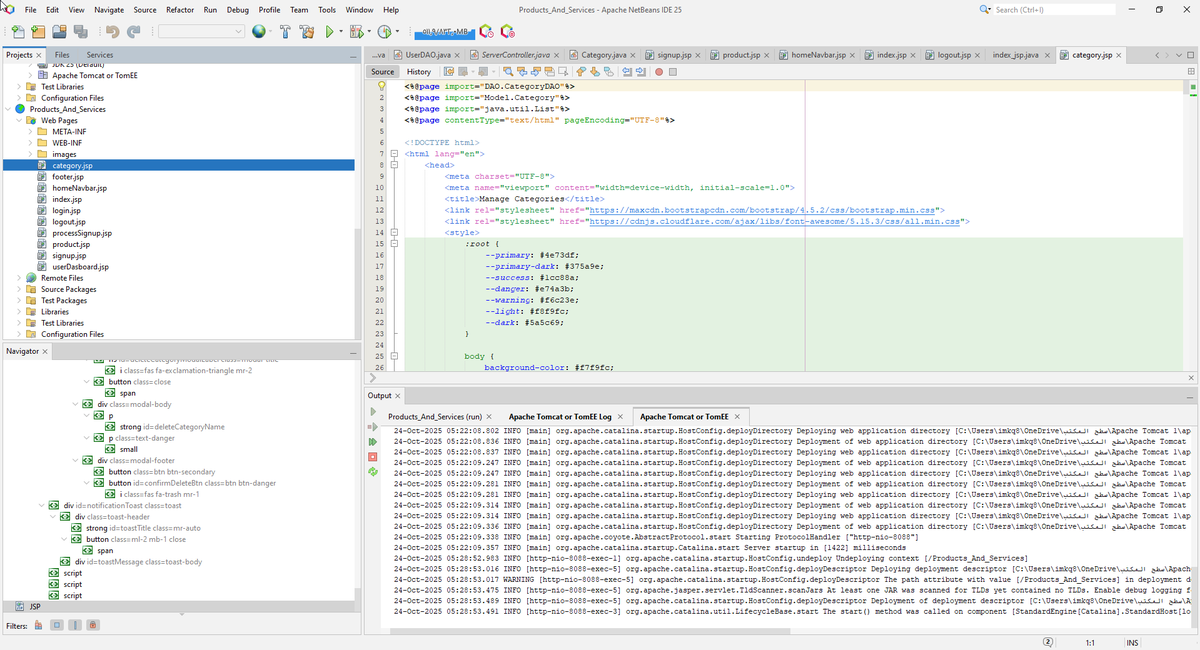Switch to the Files tab
1200x650 pixels.
[x=62, y=54]
